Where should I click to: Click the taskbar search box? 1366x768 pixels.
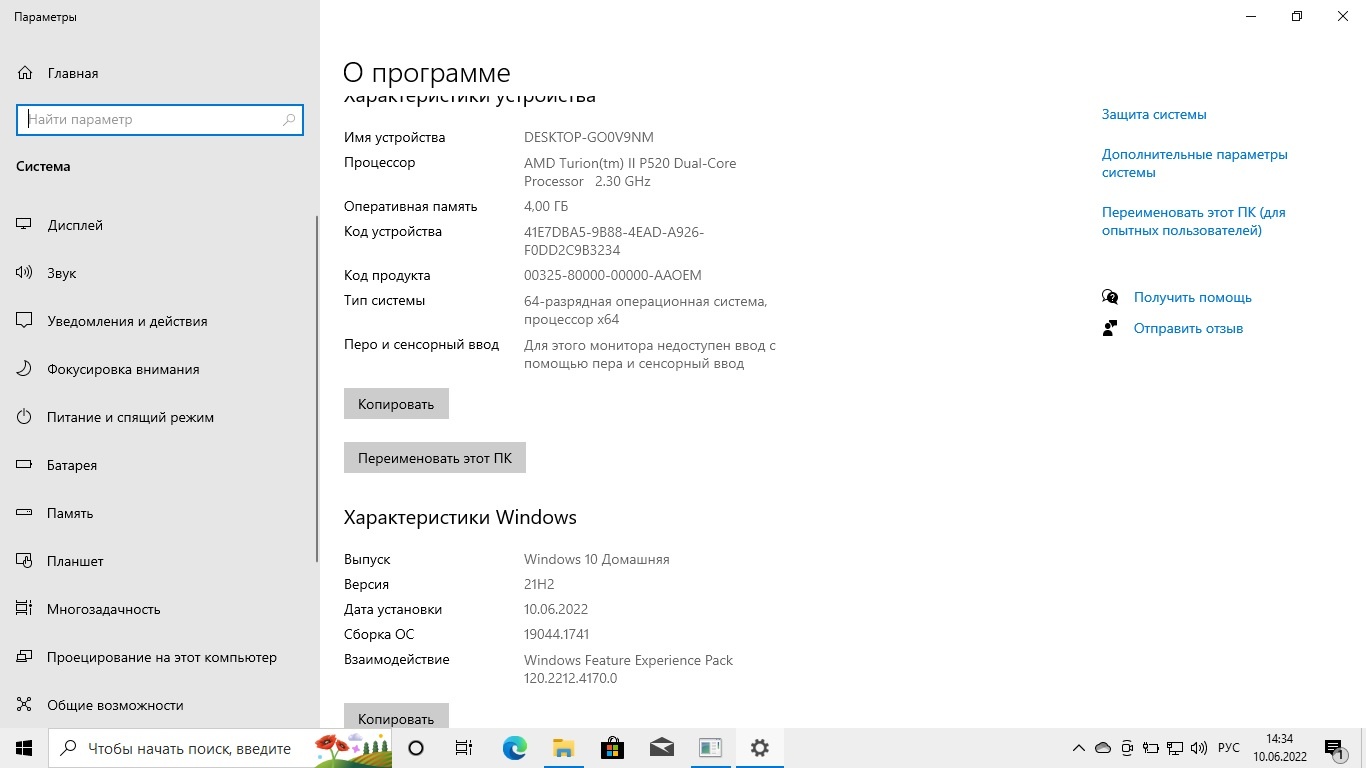pos(220,748)
